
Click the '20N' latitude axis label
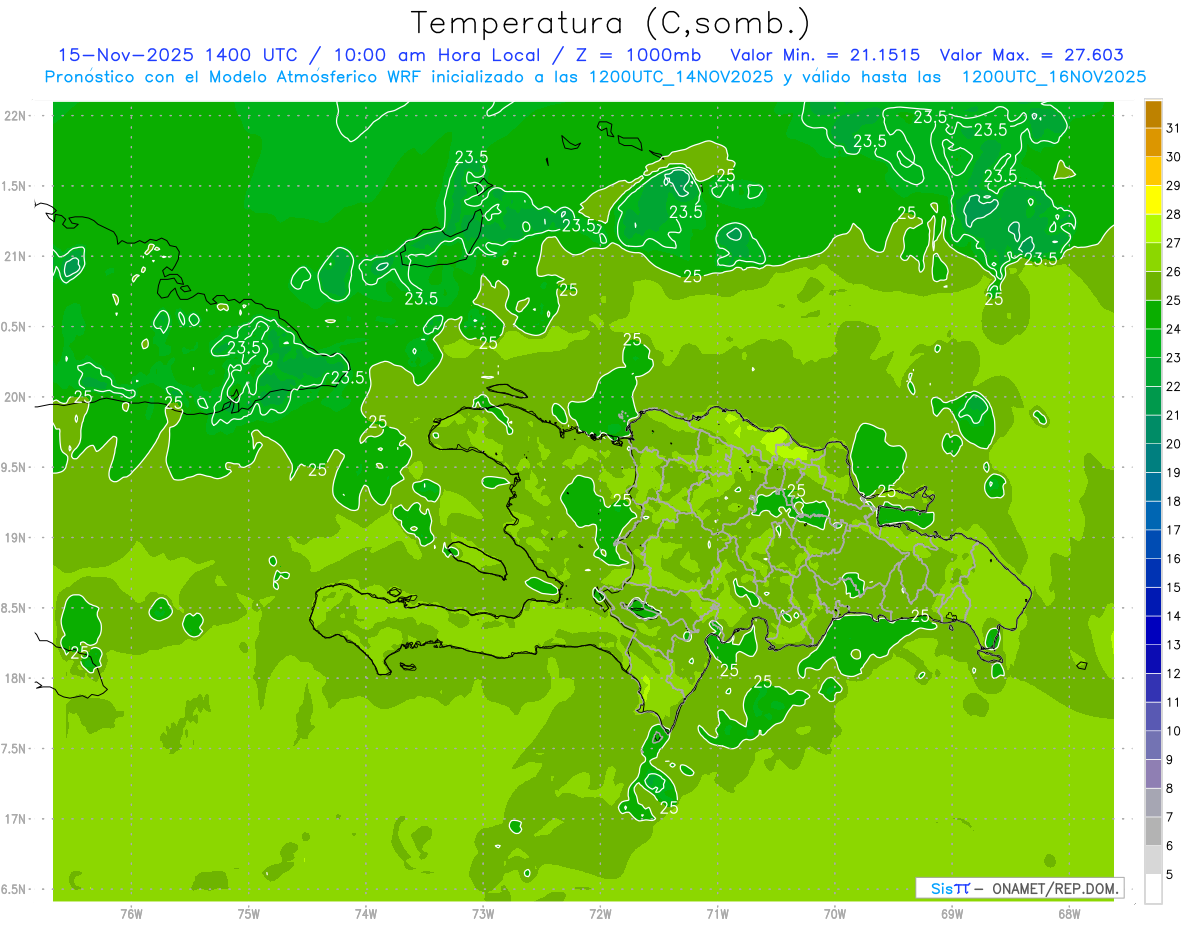[15, 397]
